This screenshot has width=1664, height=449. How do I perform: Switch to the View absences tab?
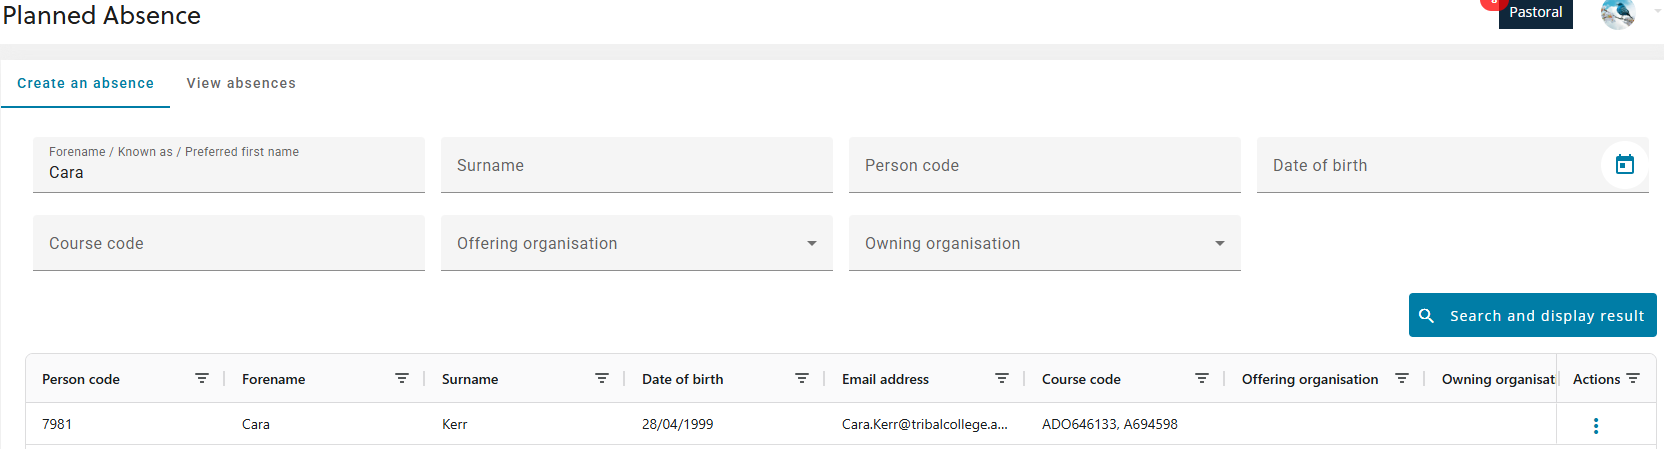click(241, 83)
